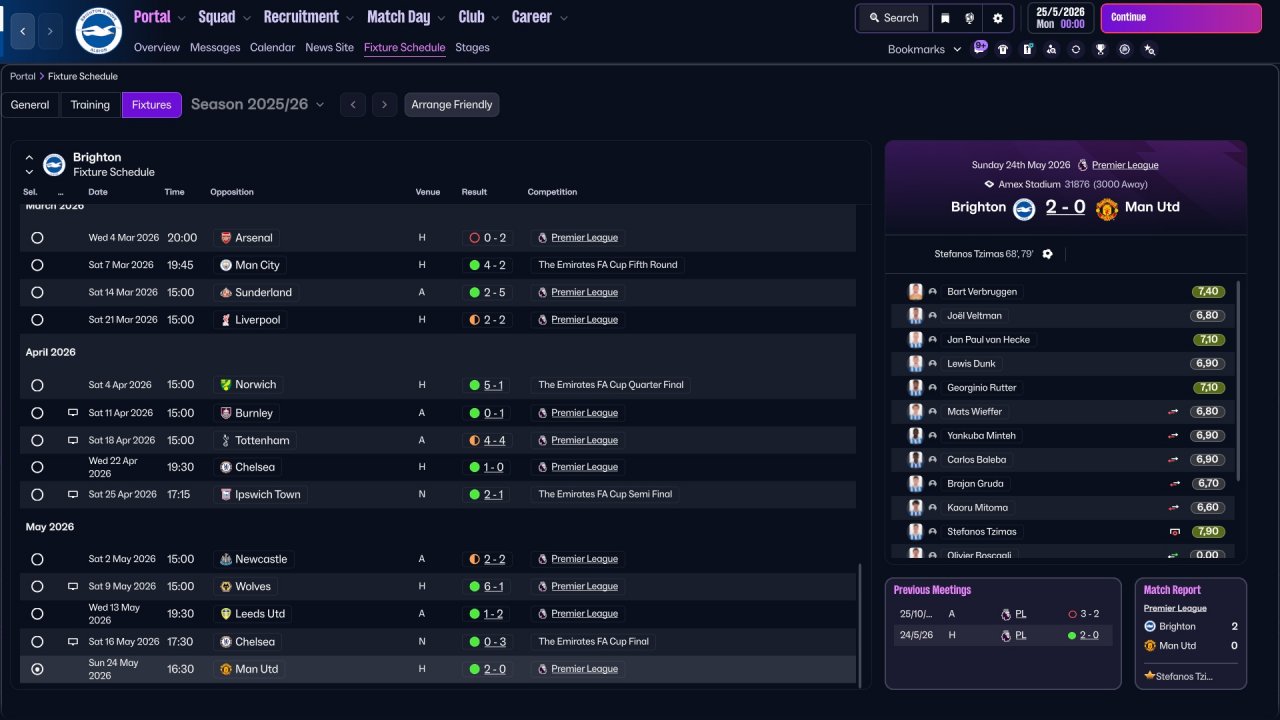Click Kaoru Mitoma's 6,60 rating badge

(x=1208, y=508)
